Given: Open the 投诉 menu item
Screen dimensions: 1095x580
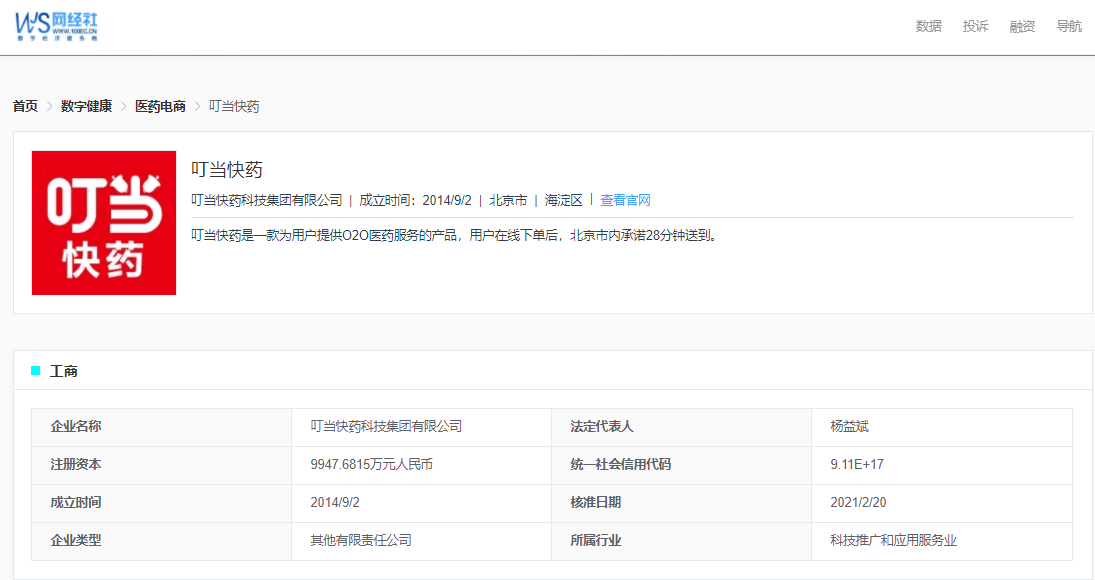Looking at the screenshot, I should point(975,27).
